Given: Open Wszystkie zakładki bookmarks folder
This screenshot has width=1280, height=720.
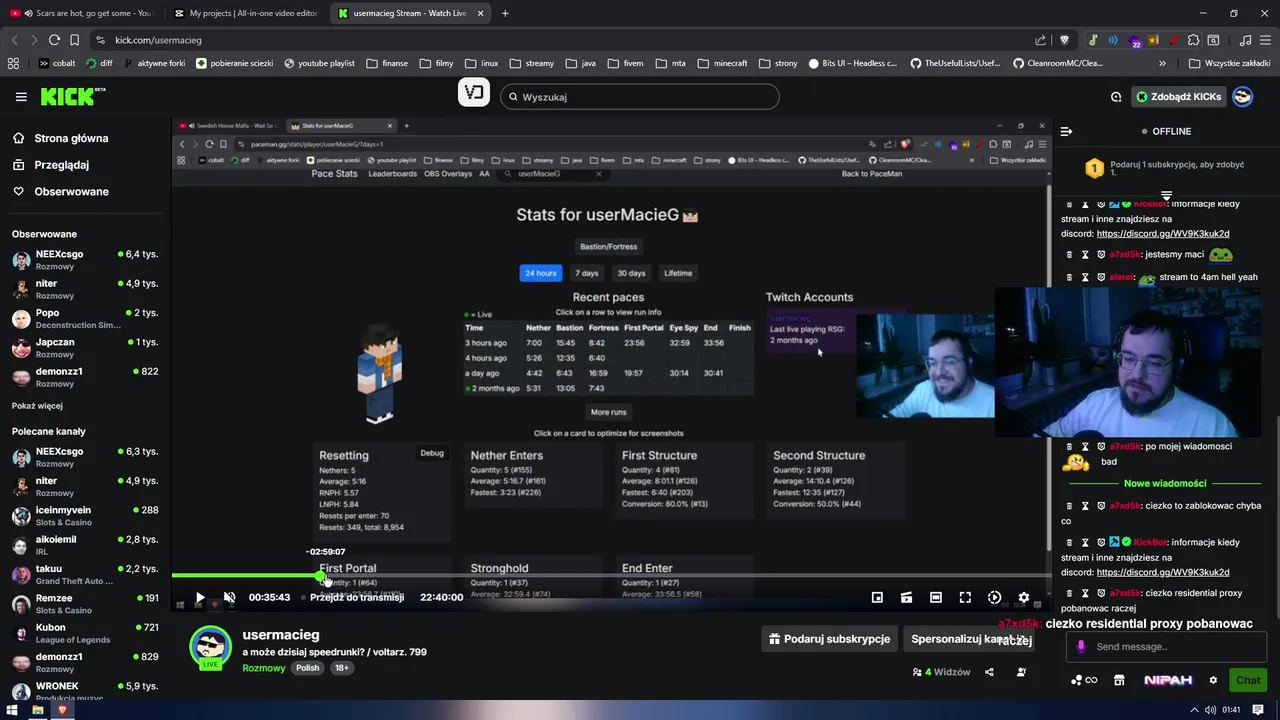Looking at the screenshot, I should point(1229,63).
